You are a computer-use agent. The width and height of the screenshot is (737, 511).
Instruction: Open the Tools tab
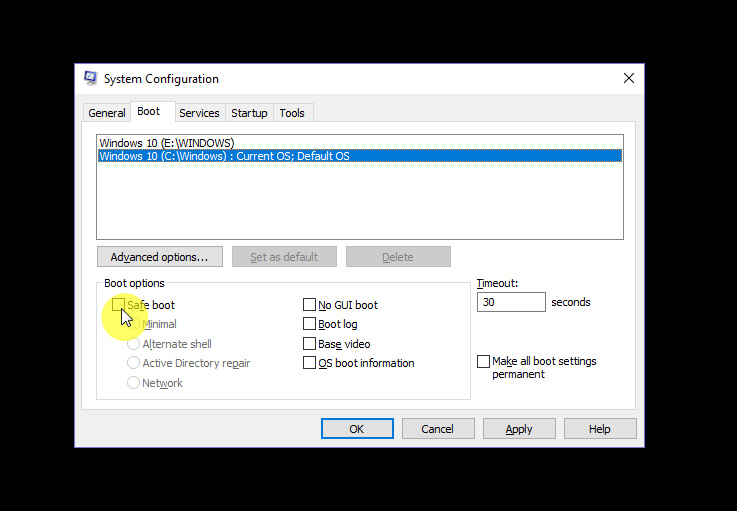tap(292, 113)
